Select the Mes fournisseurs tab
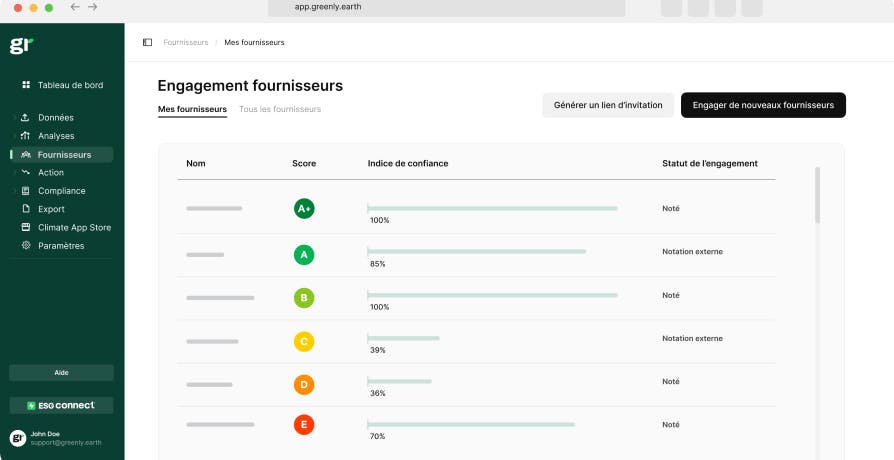Viewport: 894px width, 460px height. (x=192, y=109)
